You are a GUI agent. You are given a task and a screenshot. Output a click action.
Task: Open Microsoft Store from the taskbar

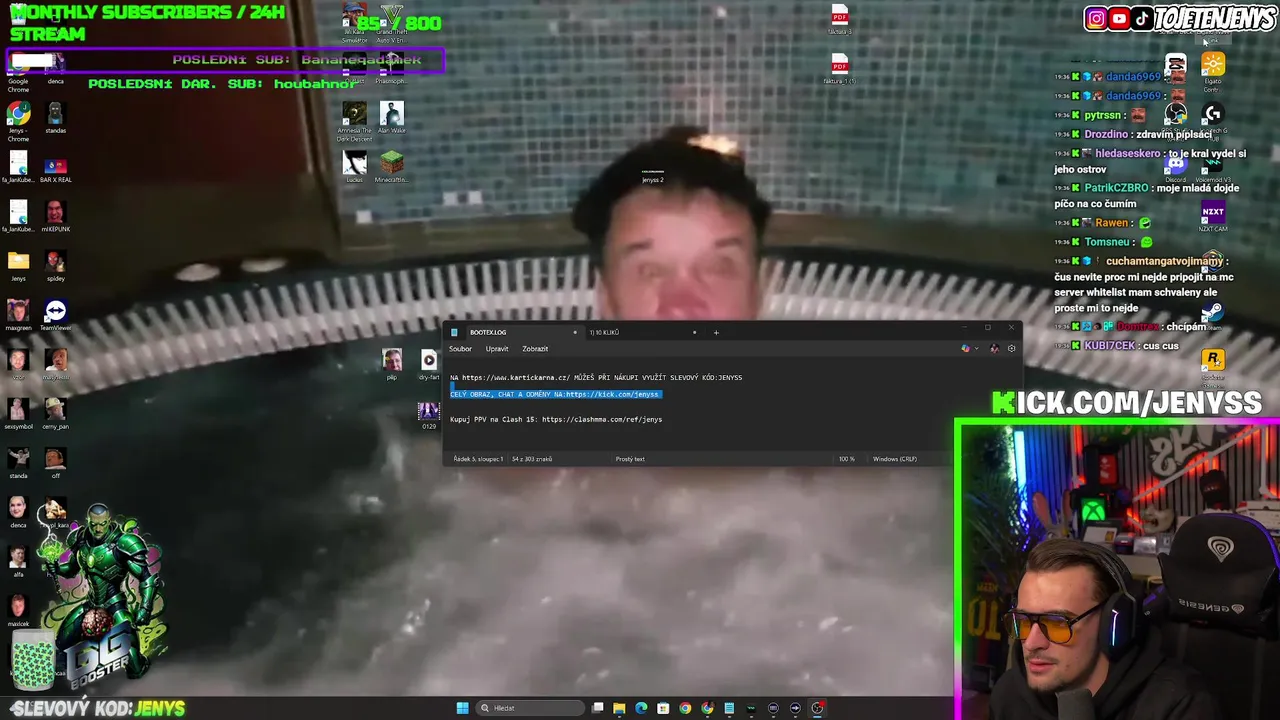[x=663, y=708]
